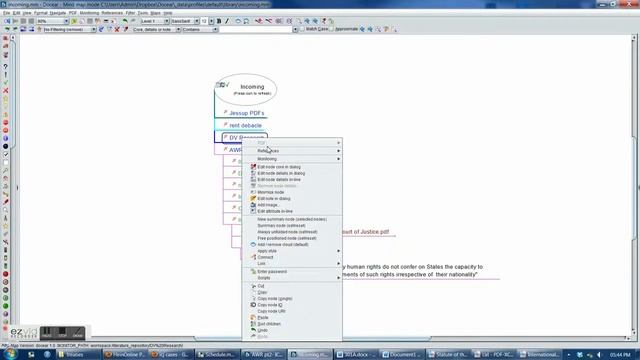
Task: Select the Jessup PDFs node
Action: click(x=247, y=113)
